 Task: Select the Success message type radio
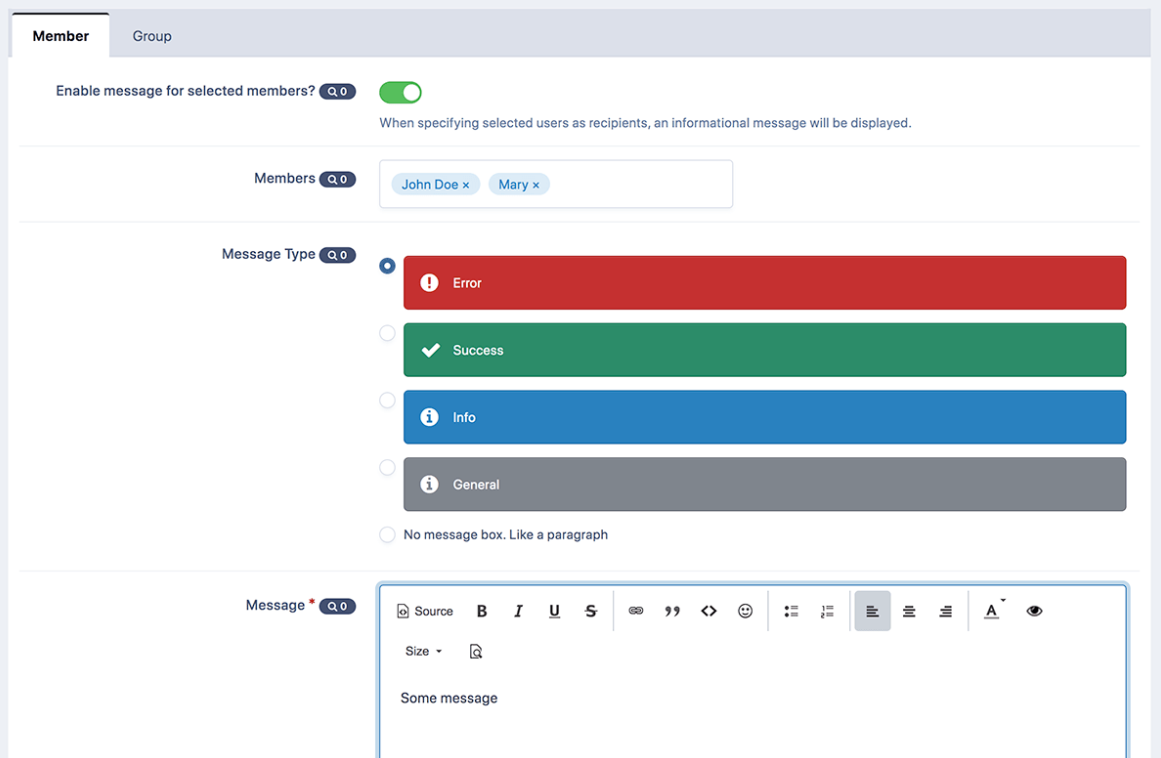[387, 333]
